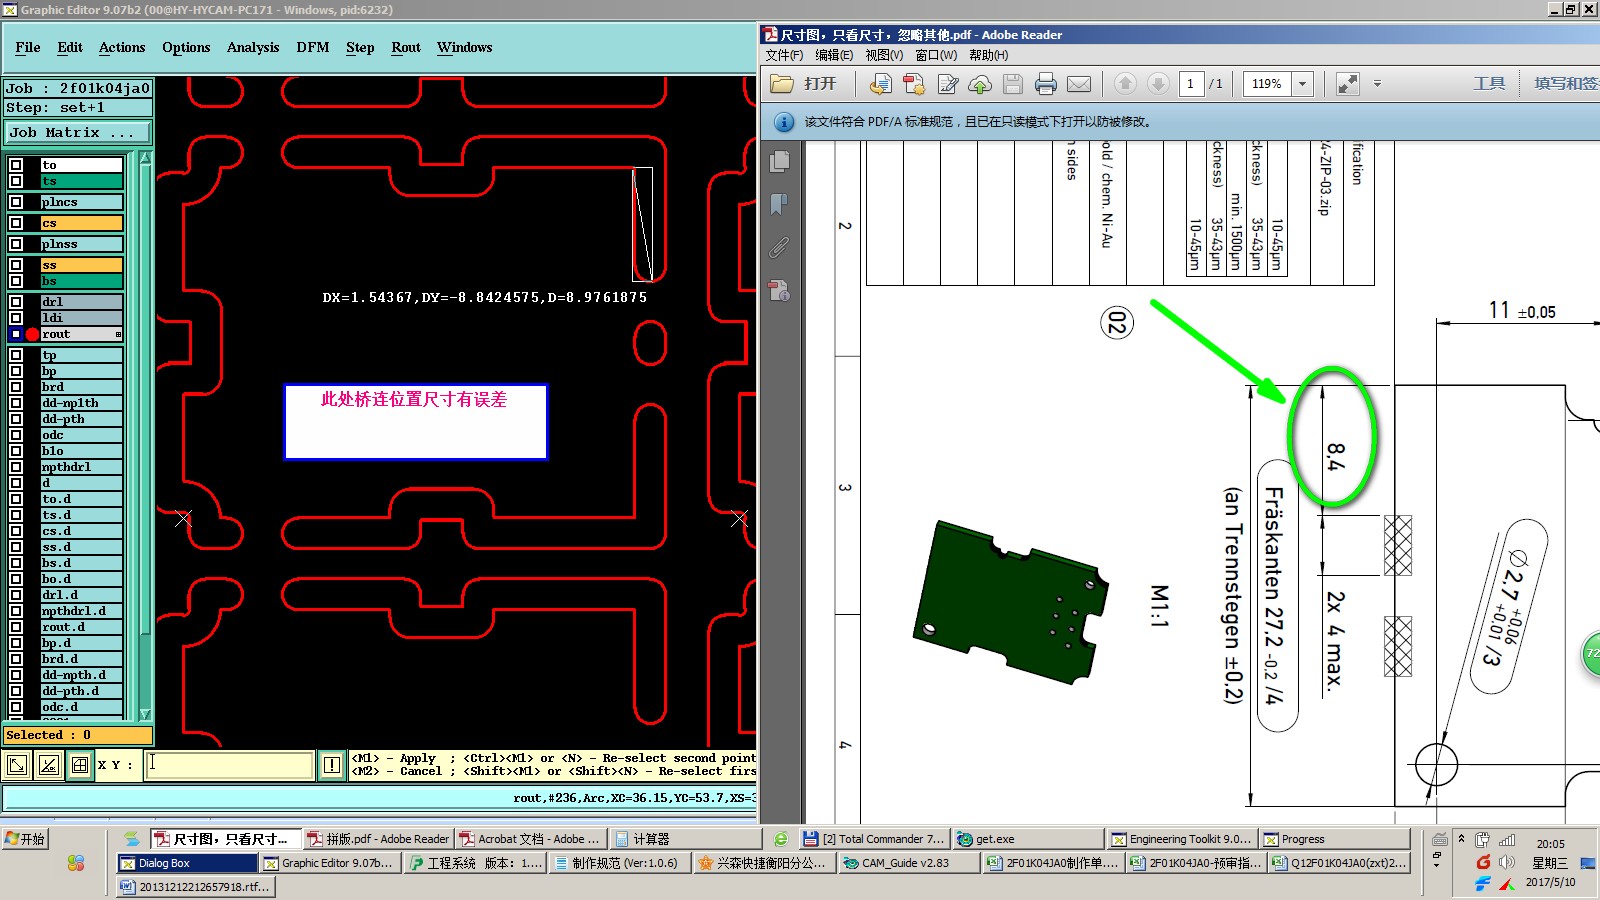Switch to 计算器 taskbar button
This screenshot has height=900, width=1600.
coord(684,839)
